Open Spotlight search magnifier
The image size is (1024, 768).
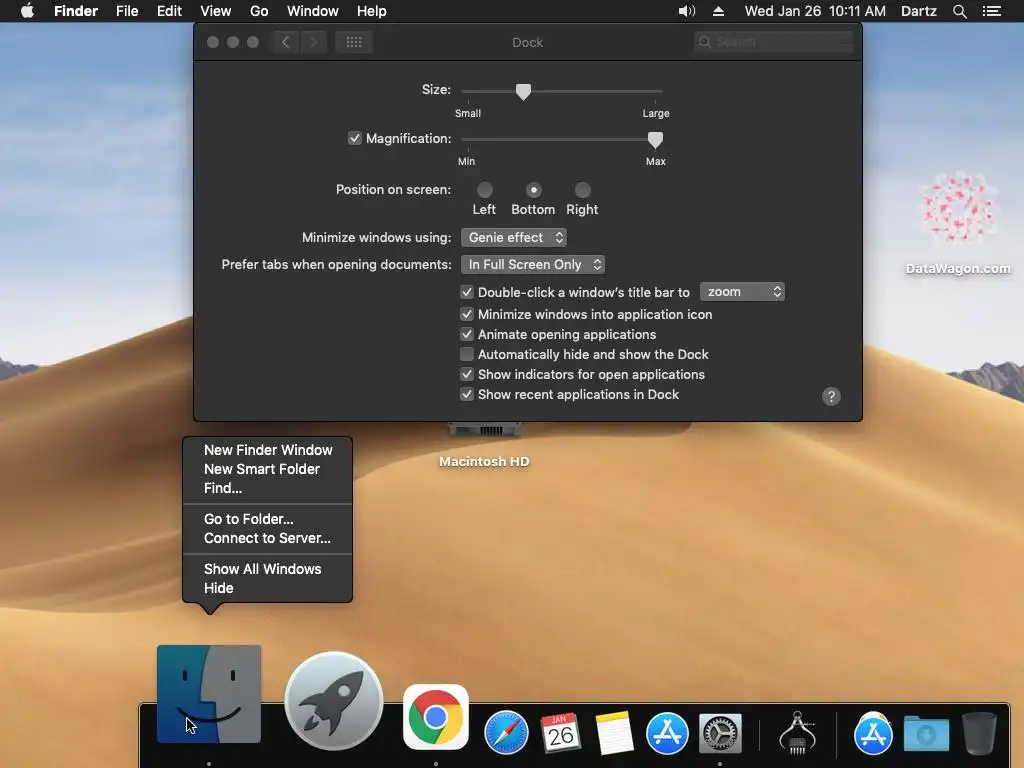pyautogui.click(x=959, y=11)
